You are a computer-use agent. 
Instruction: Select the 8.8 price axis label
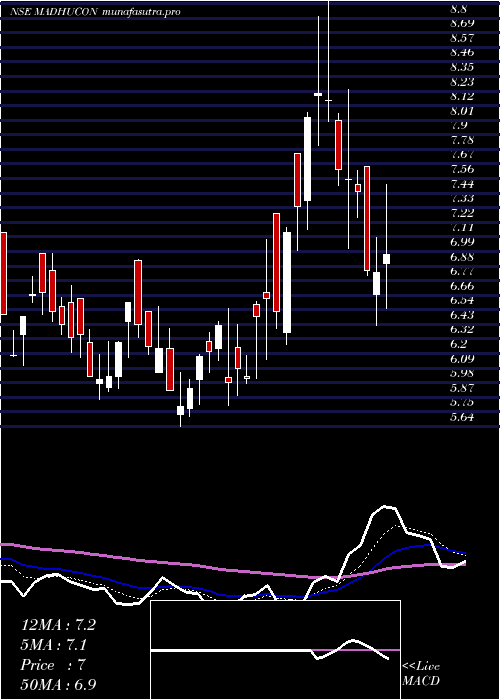coord(459,8)
